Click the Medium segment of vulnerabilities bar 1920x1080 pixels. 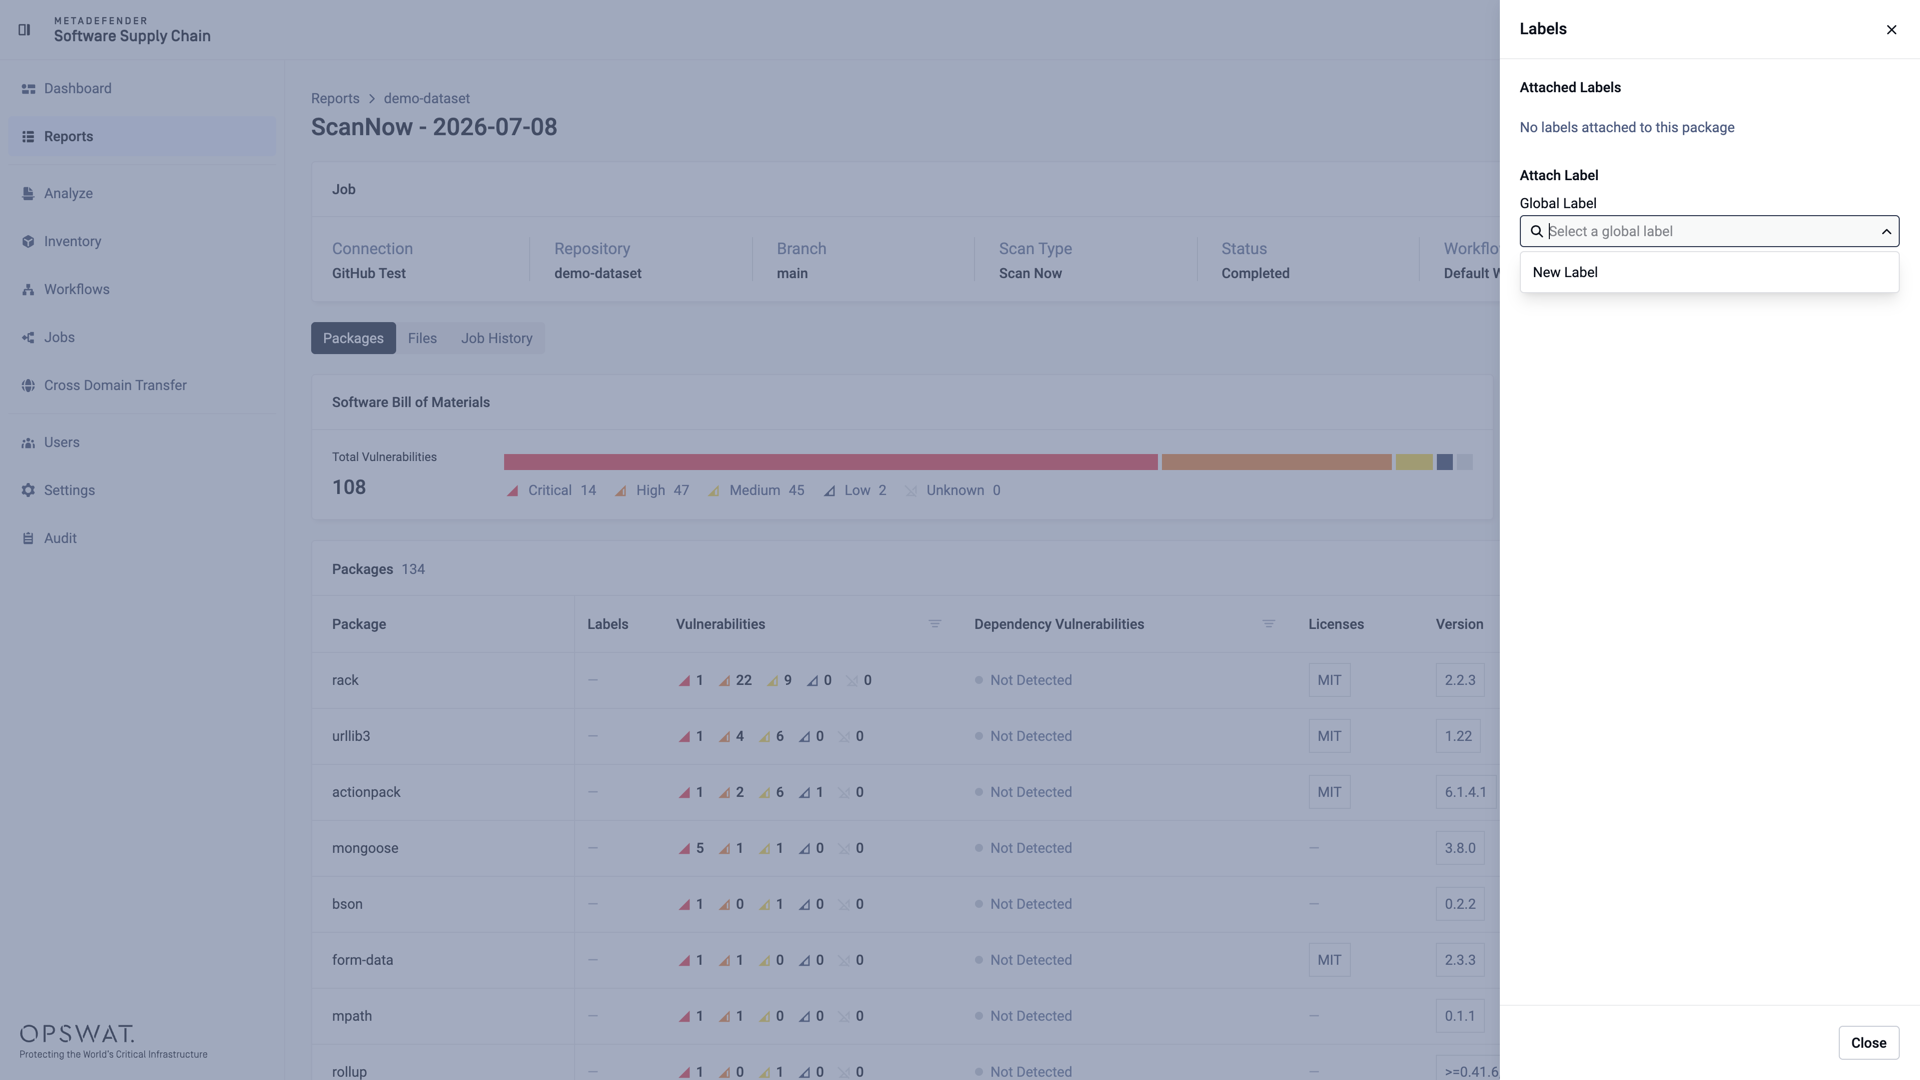(1414, 462)
